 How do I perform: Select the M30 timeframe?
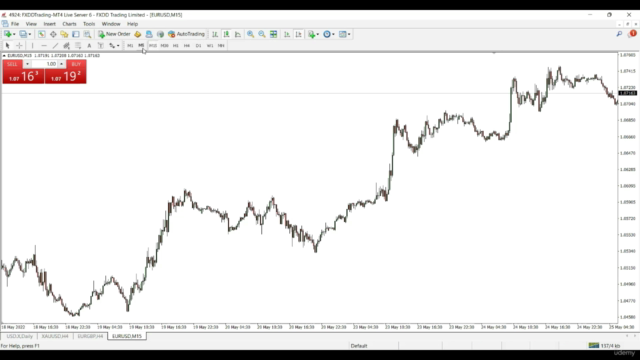click(164, 46)
